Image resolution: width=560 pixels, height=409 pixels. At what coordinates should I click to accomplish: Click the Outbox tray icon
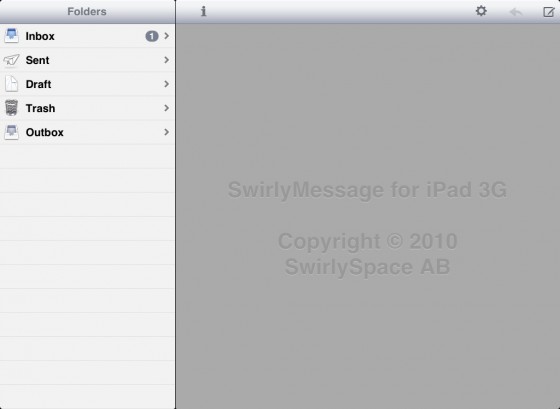point(11,132)
